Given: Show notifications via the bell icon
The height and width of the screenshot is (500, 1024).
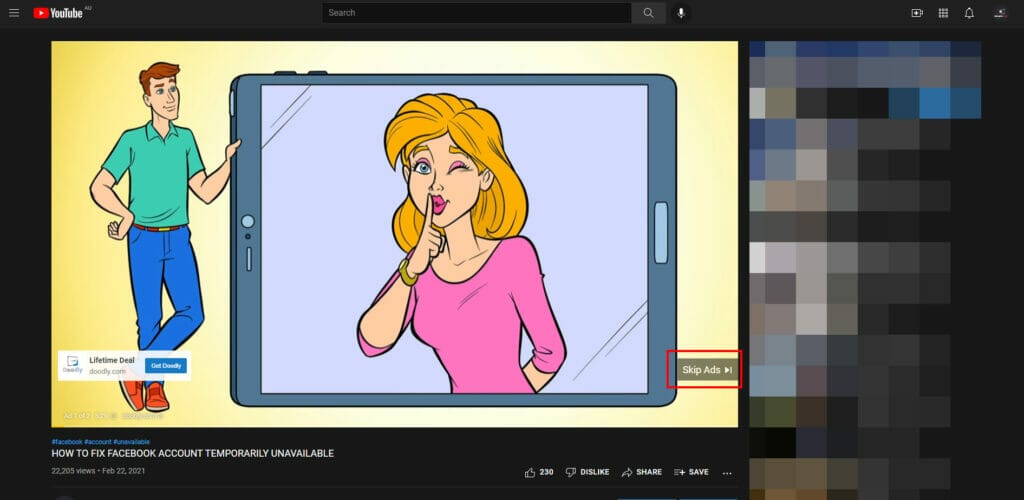Looking at the screenshot, I should tap(969, 12).
